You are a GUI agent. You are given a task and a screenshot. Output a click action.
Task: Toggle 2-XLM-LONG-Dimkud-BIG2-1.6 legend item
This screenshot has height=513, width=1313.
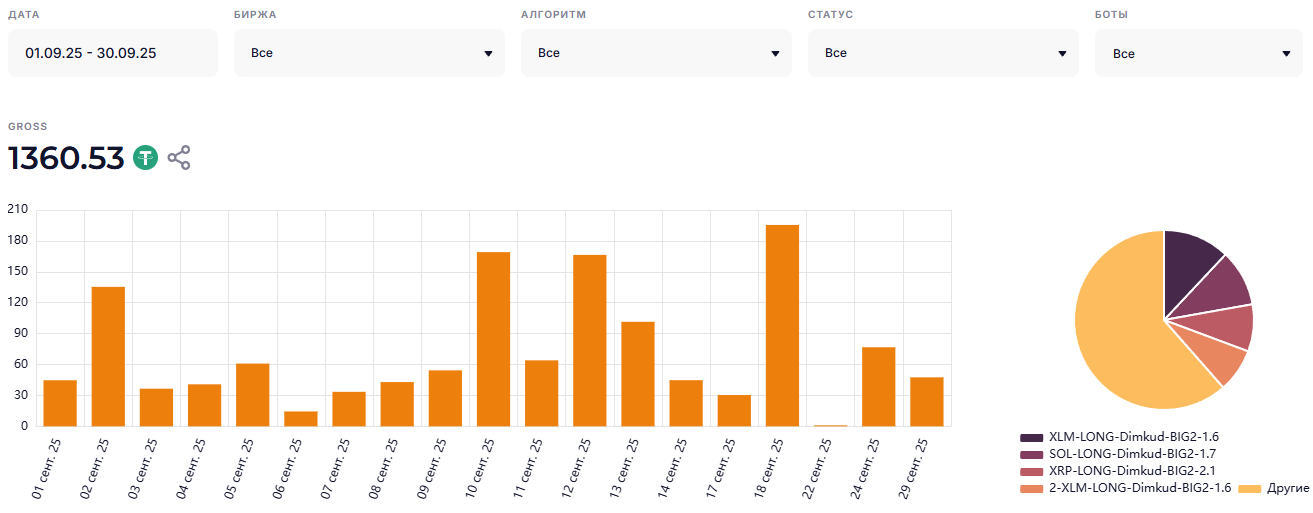pyautogui.click(x=1031, y=488)
